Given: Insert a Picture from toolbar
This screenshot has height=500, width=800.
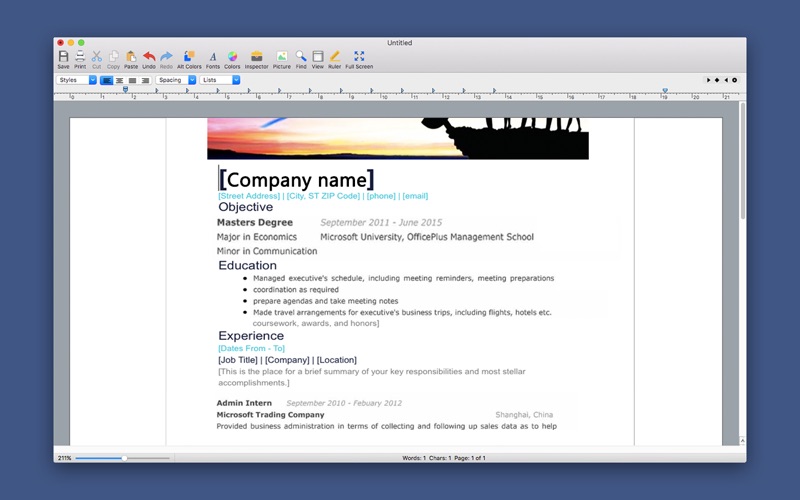Looking at the screenshot, I should [282, 58].
